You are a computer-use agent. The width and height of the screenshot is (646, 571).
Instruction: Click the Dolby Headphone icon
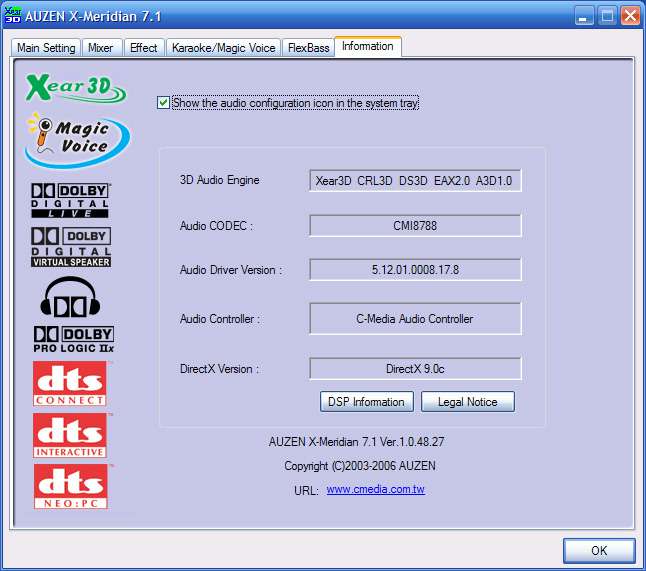[x=70, y=297]
